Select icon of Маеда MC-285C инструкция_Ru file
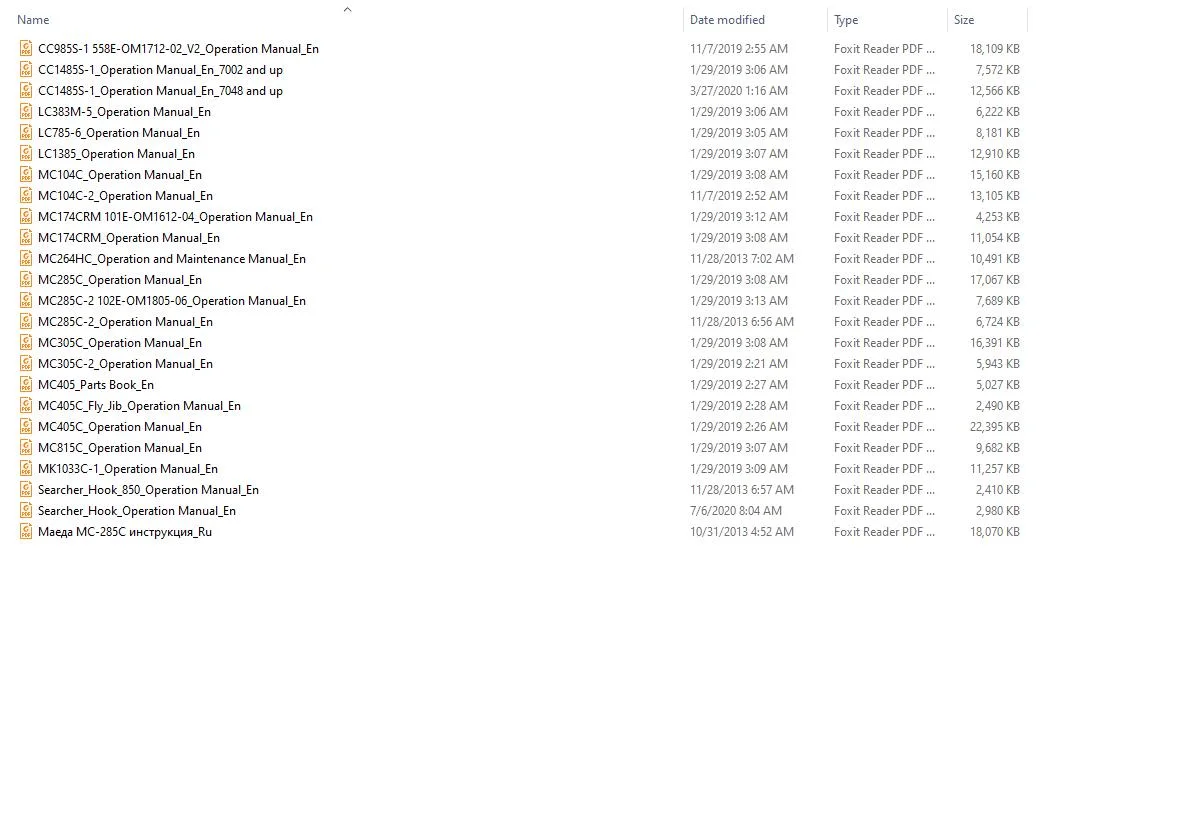 [x=26, y=532]
